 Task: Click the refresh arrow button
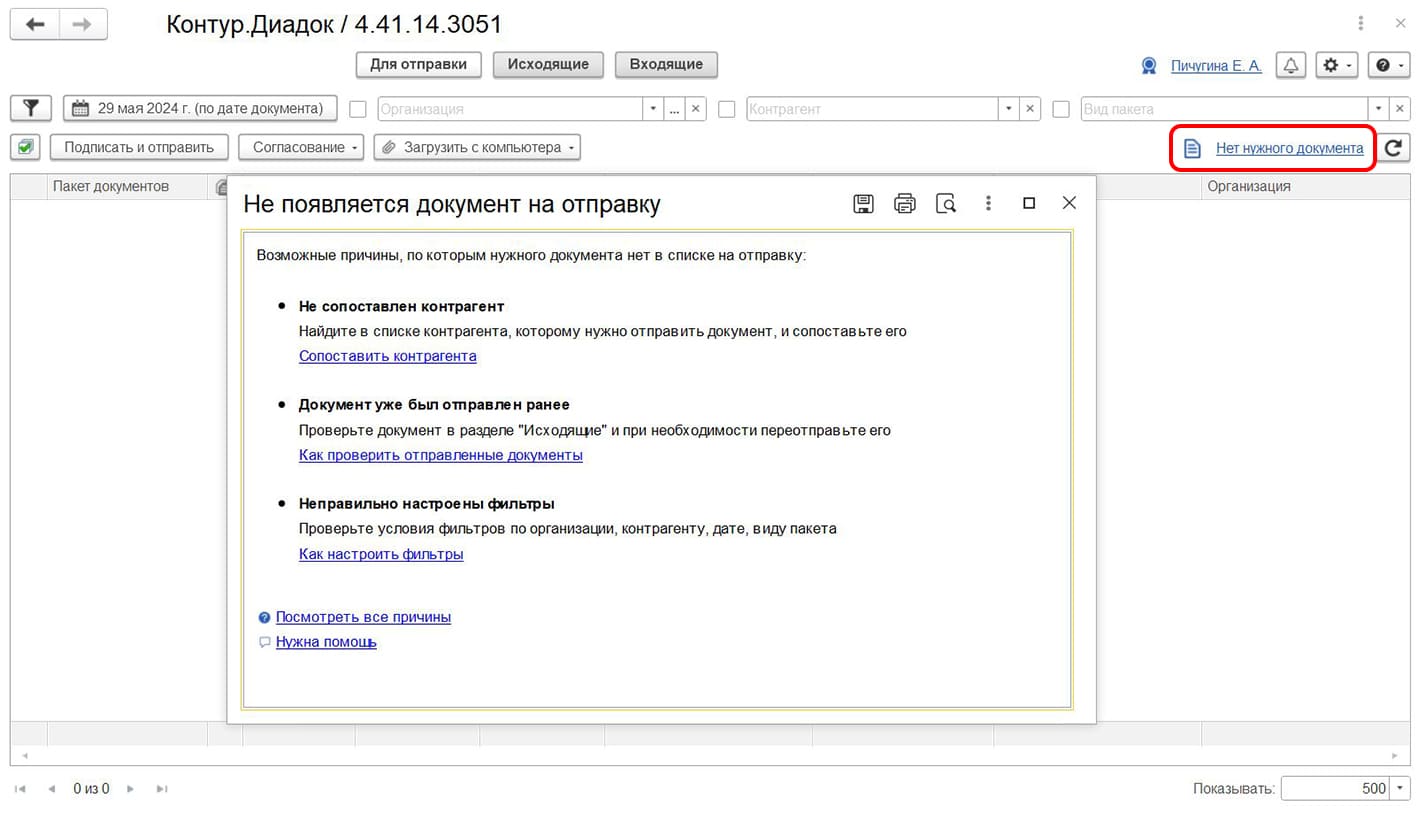click(x=1393, y=148)
